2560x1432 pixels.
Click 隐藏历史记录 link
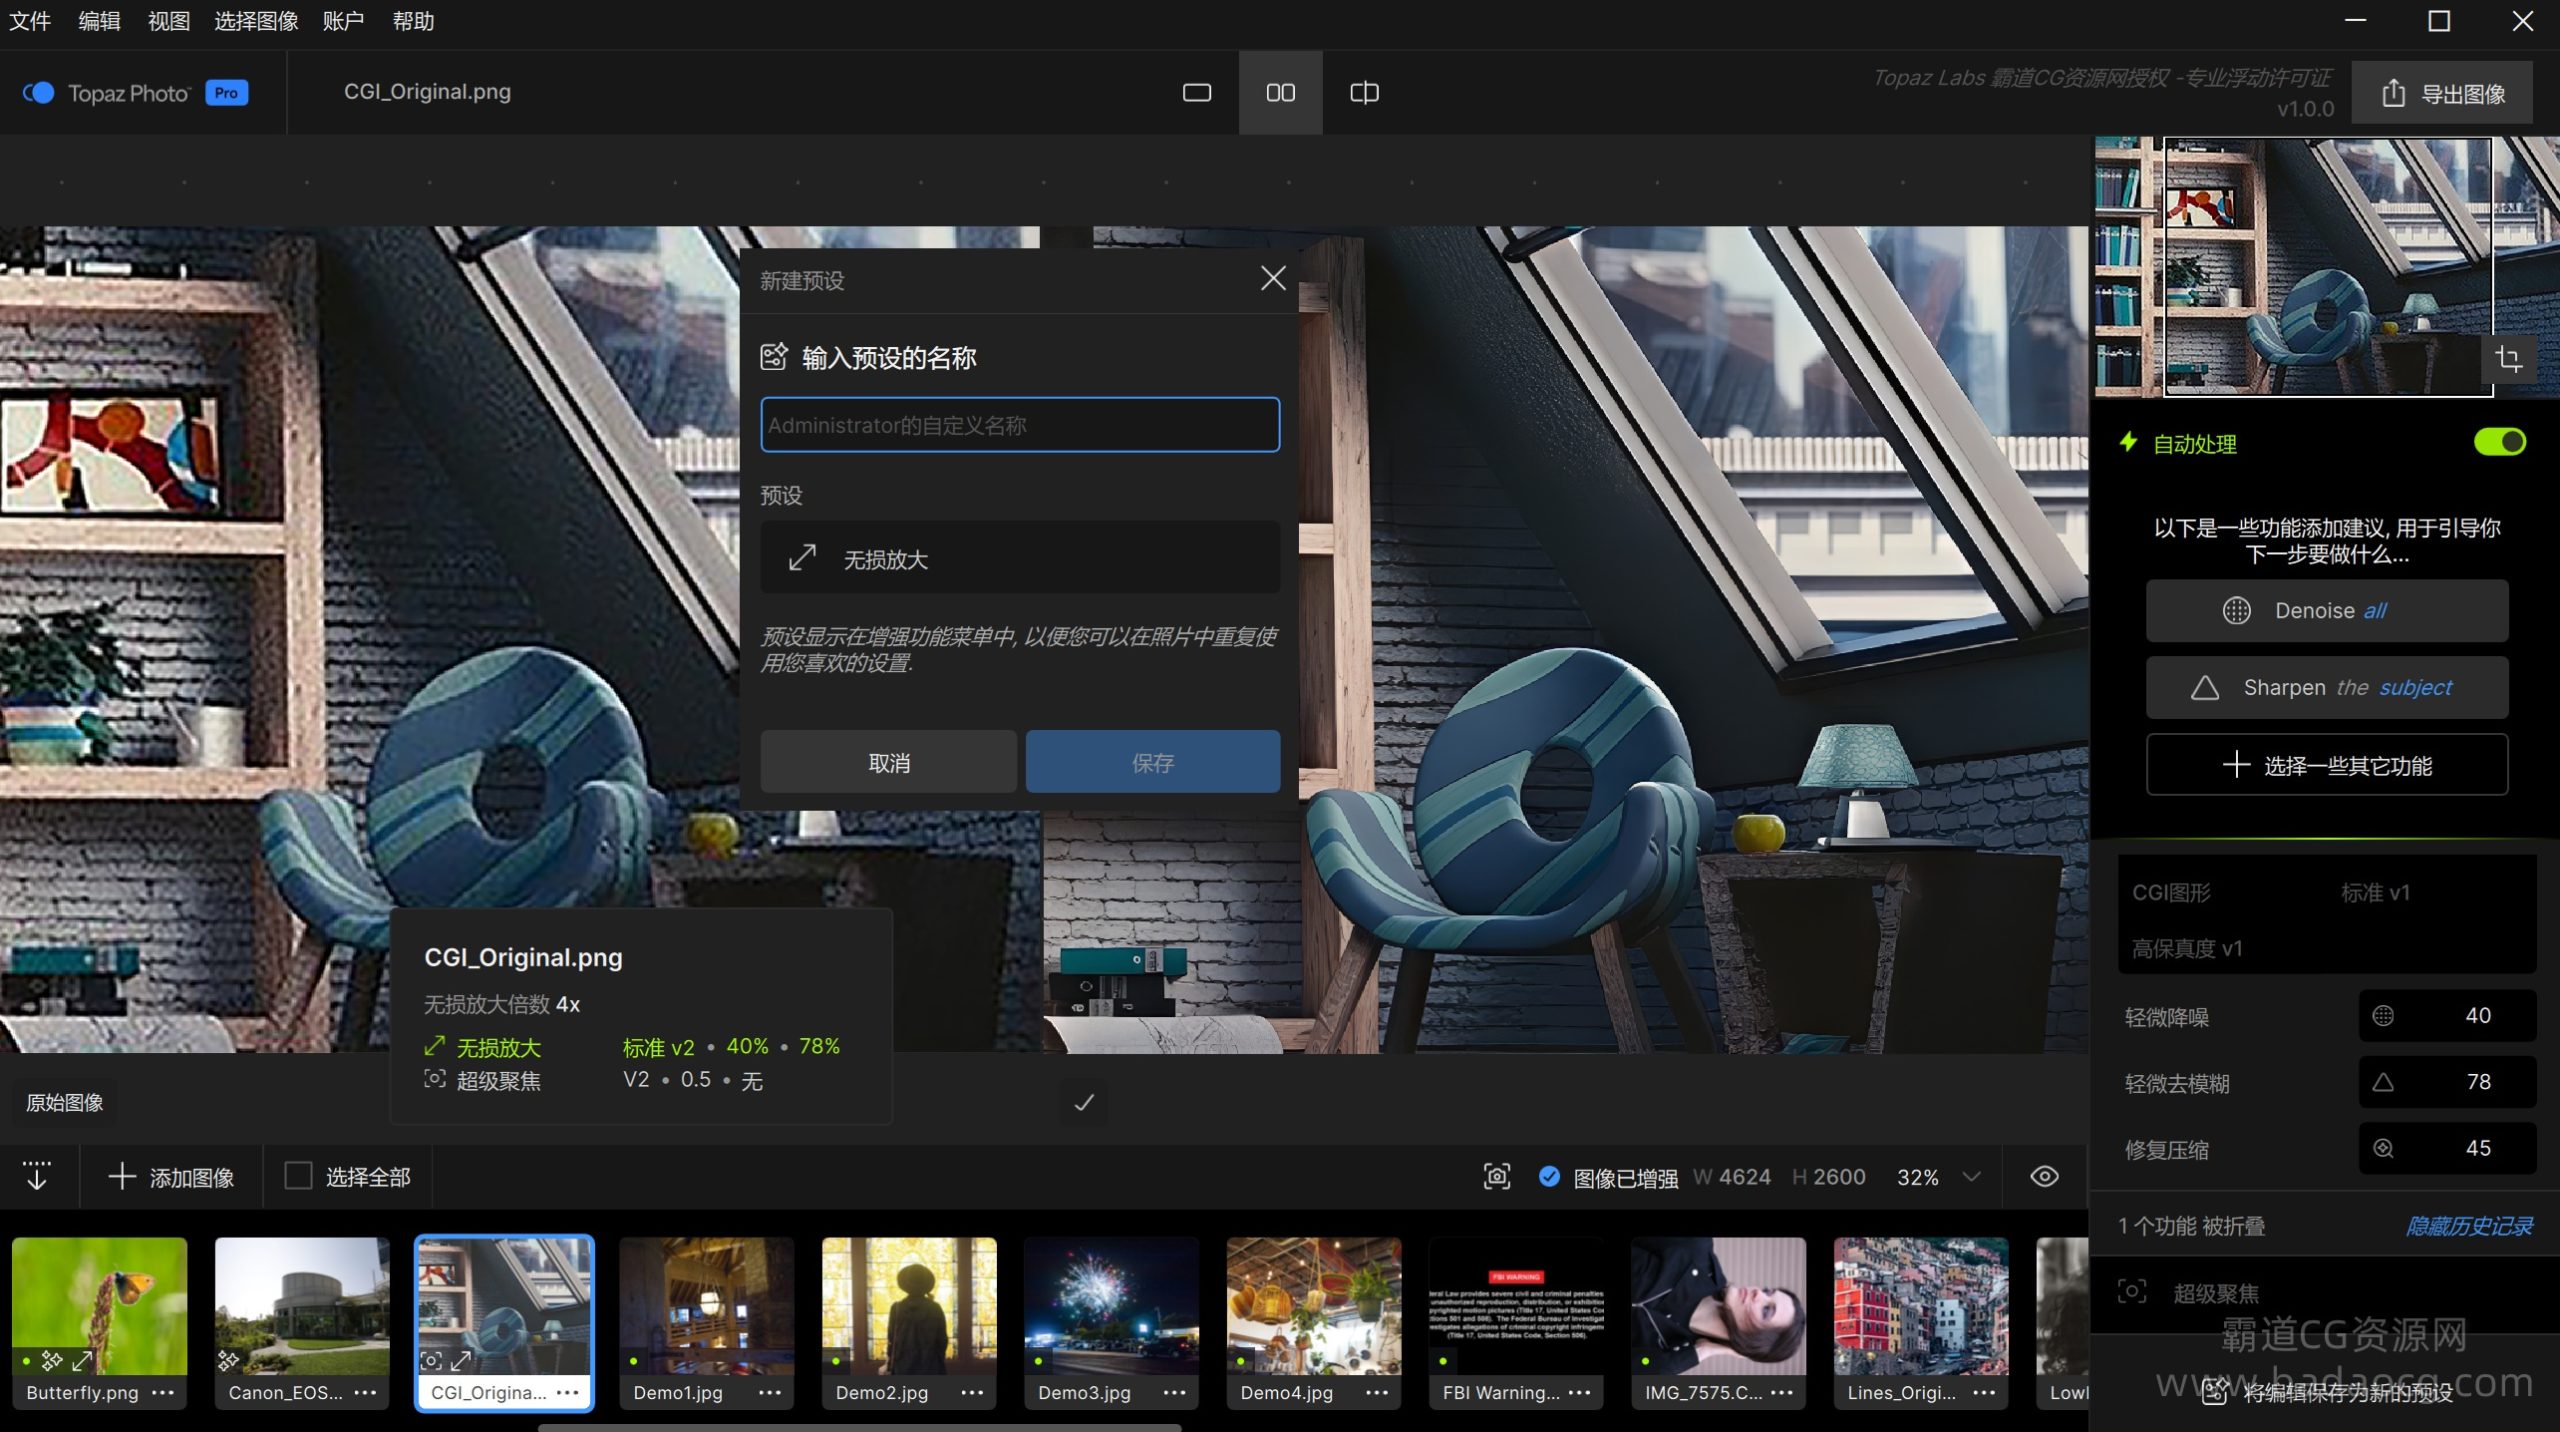pyautogui.click(x=2468, y=1226)
